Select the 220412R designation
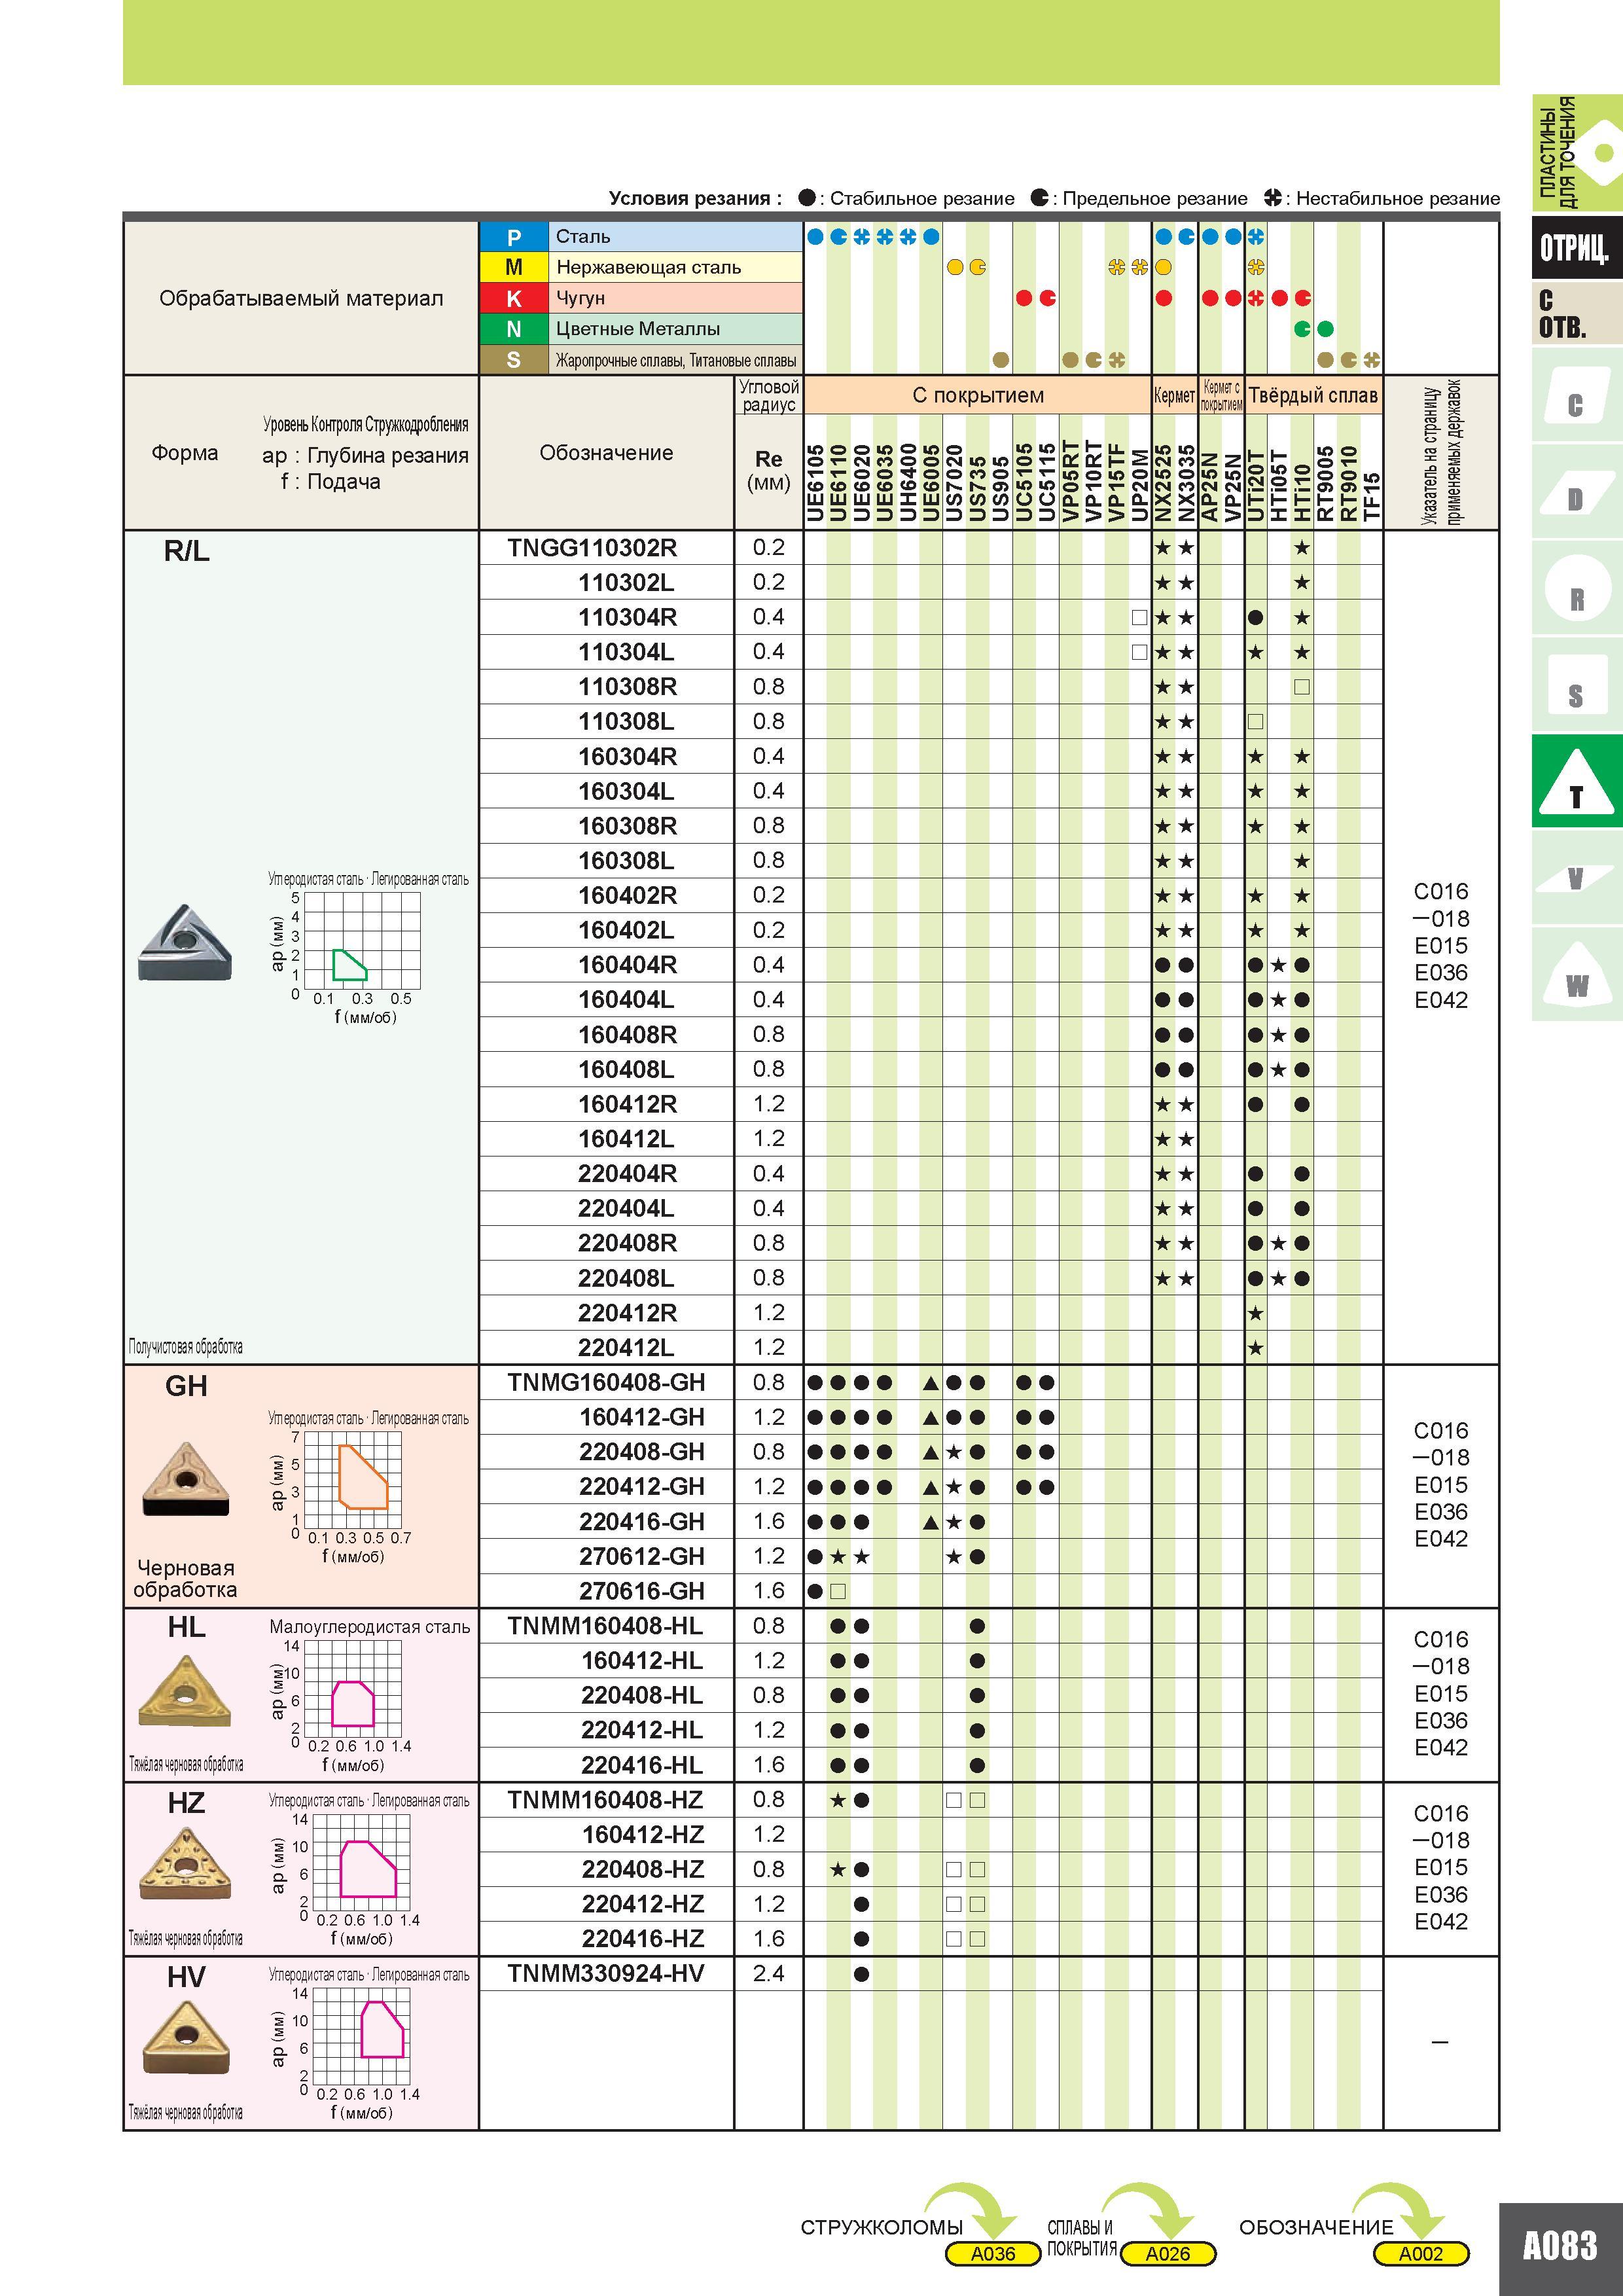This screenshot has height=2296, width=1623. (x=627, y=1313)
